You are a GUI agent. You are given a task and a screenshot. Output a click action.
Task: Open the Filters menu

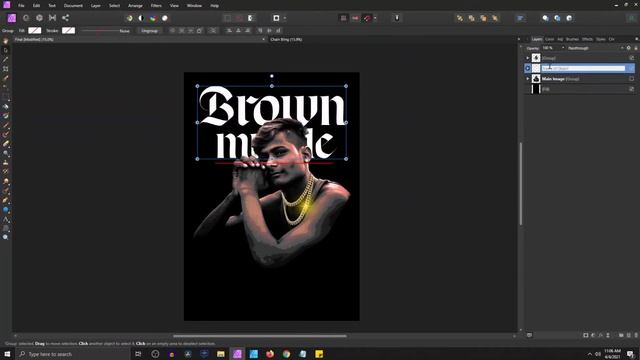click(x=156, y=6)
